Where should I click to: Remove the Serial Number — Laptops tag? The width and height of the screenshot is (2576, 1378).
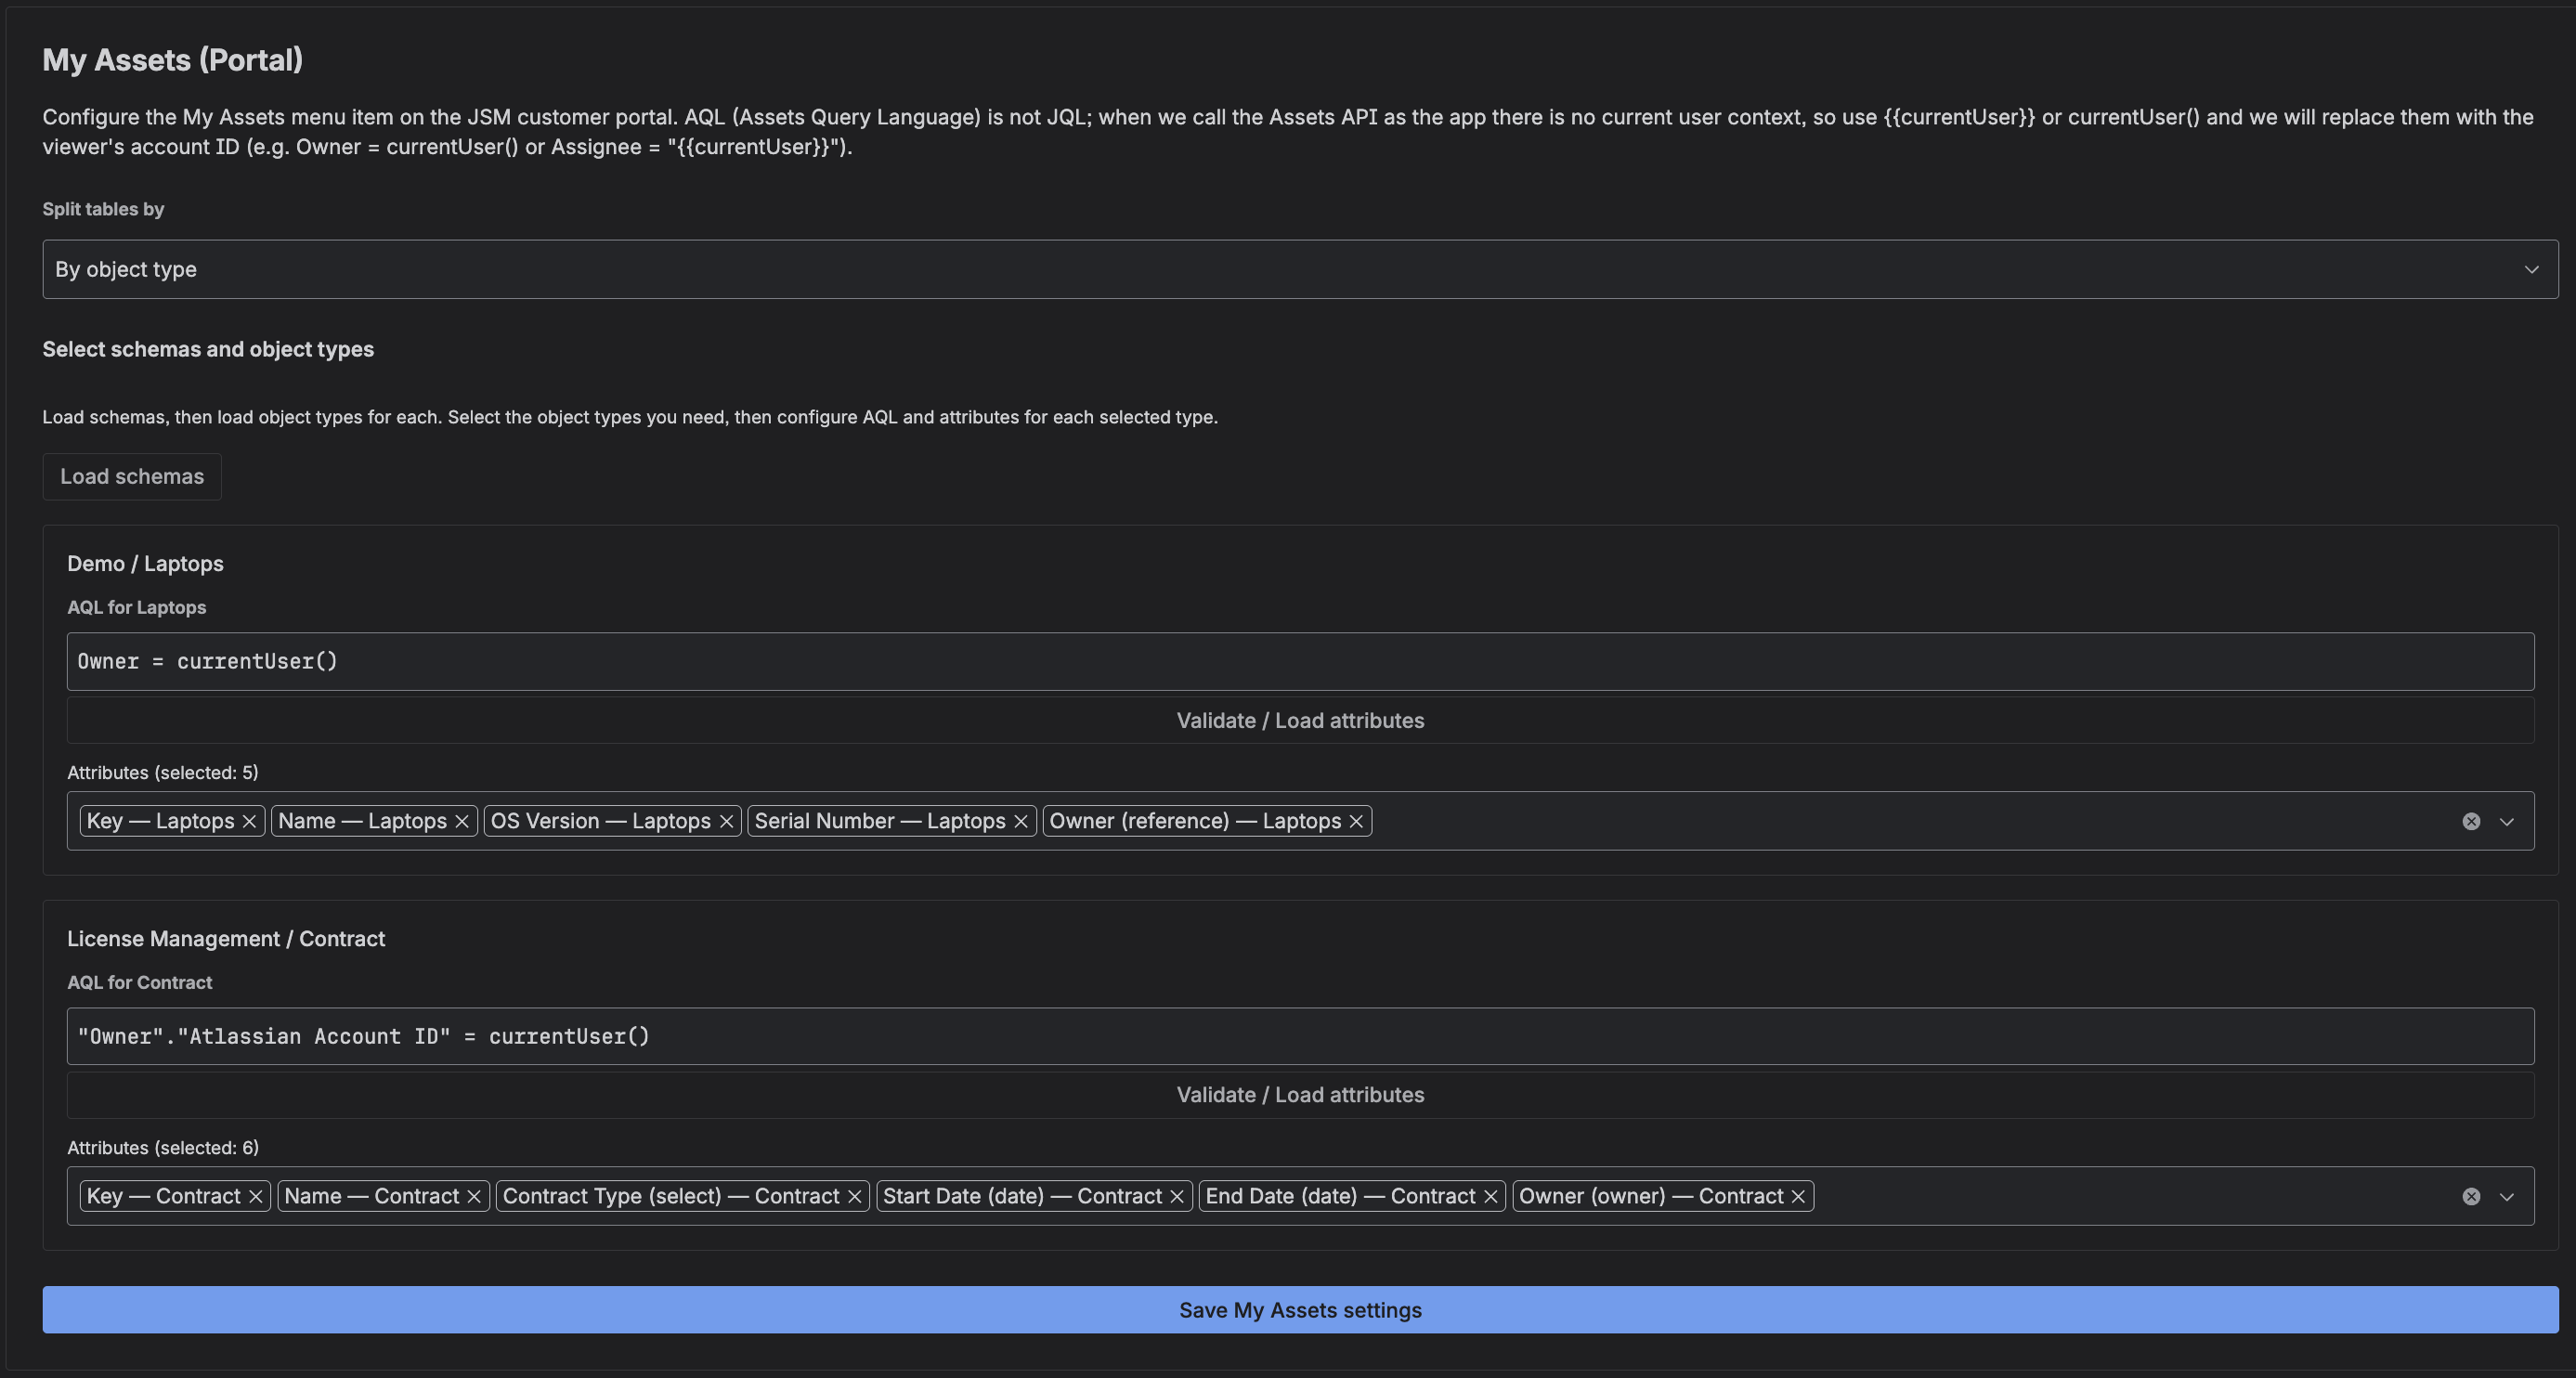pos(1021,821)
